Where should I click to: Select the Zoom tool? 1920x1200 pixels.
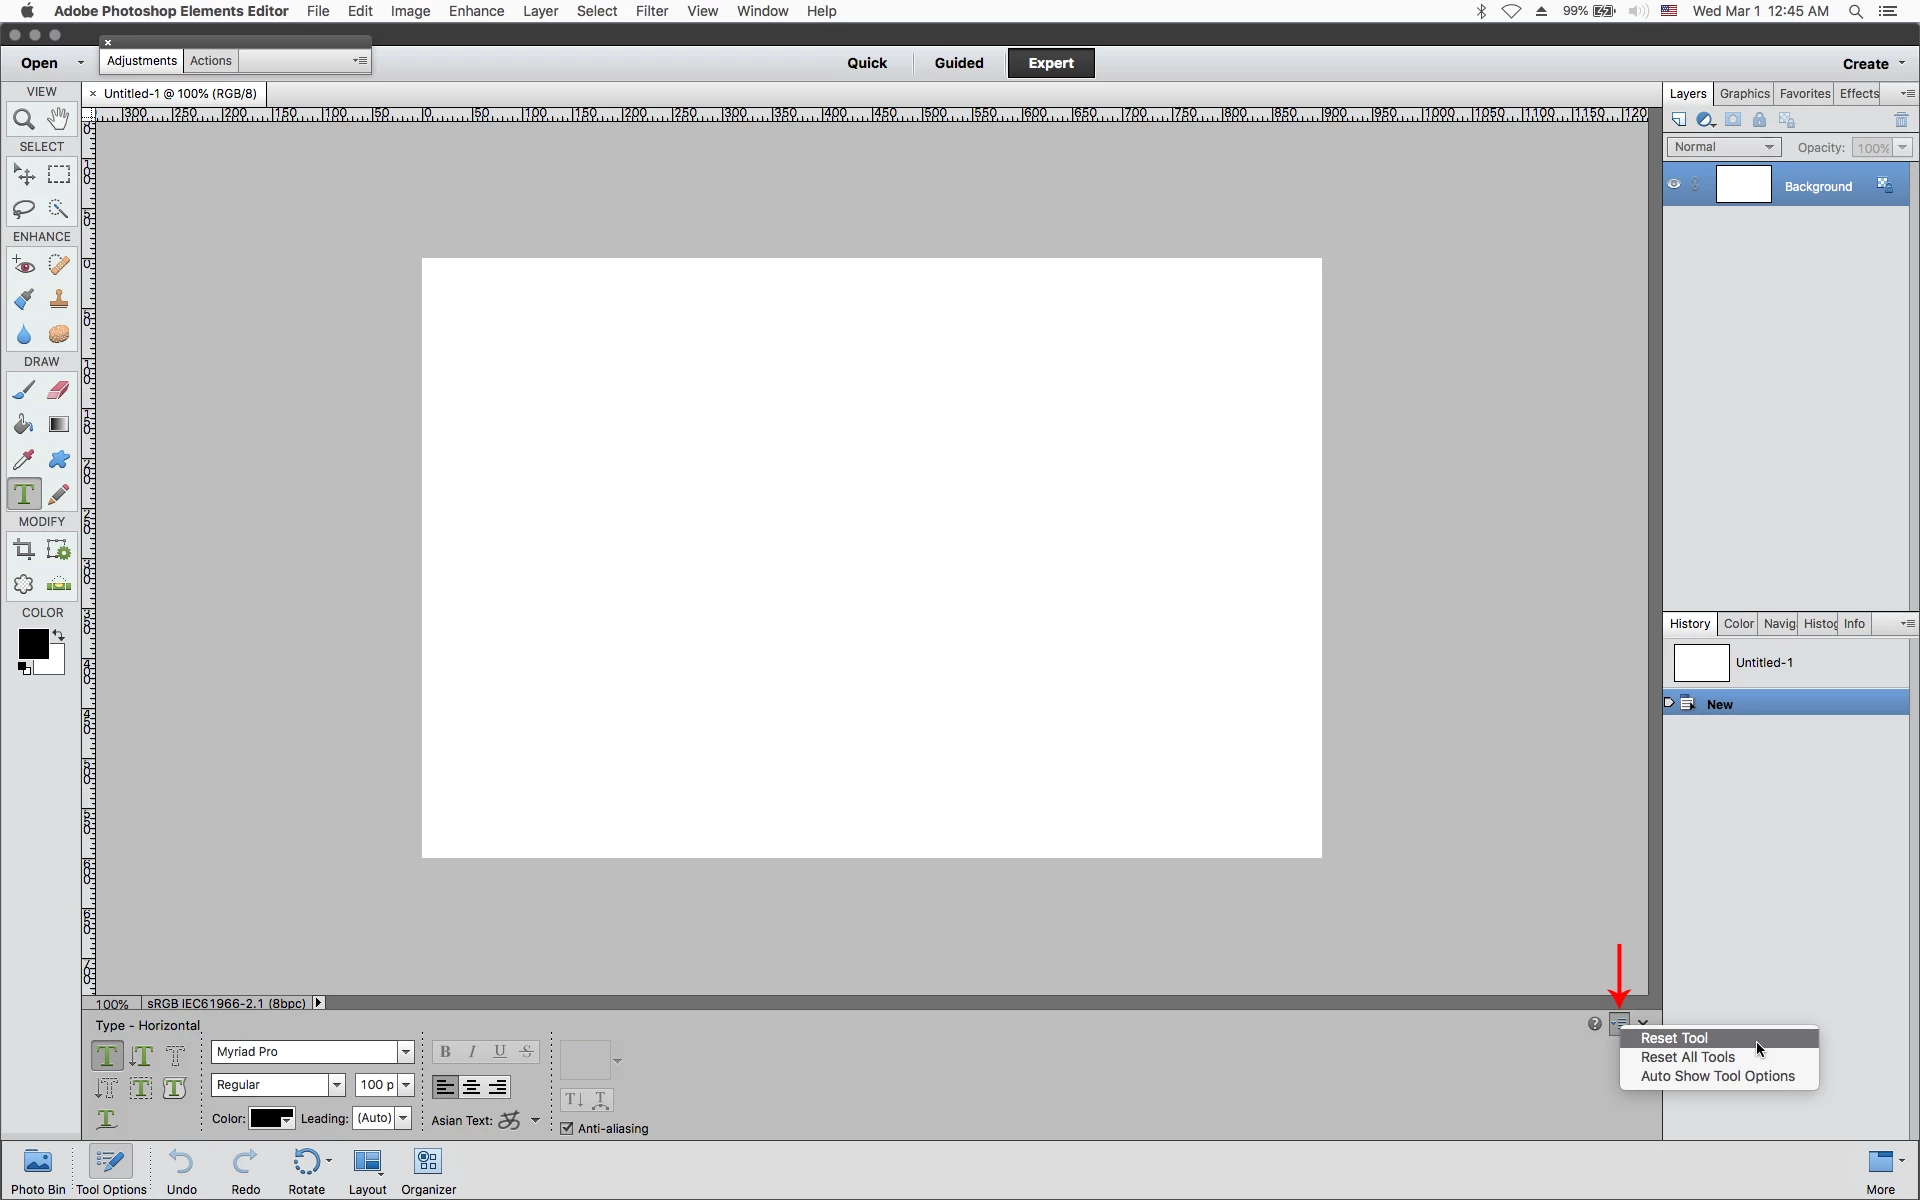tap(24, 120)
